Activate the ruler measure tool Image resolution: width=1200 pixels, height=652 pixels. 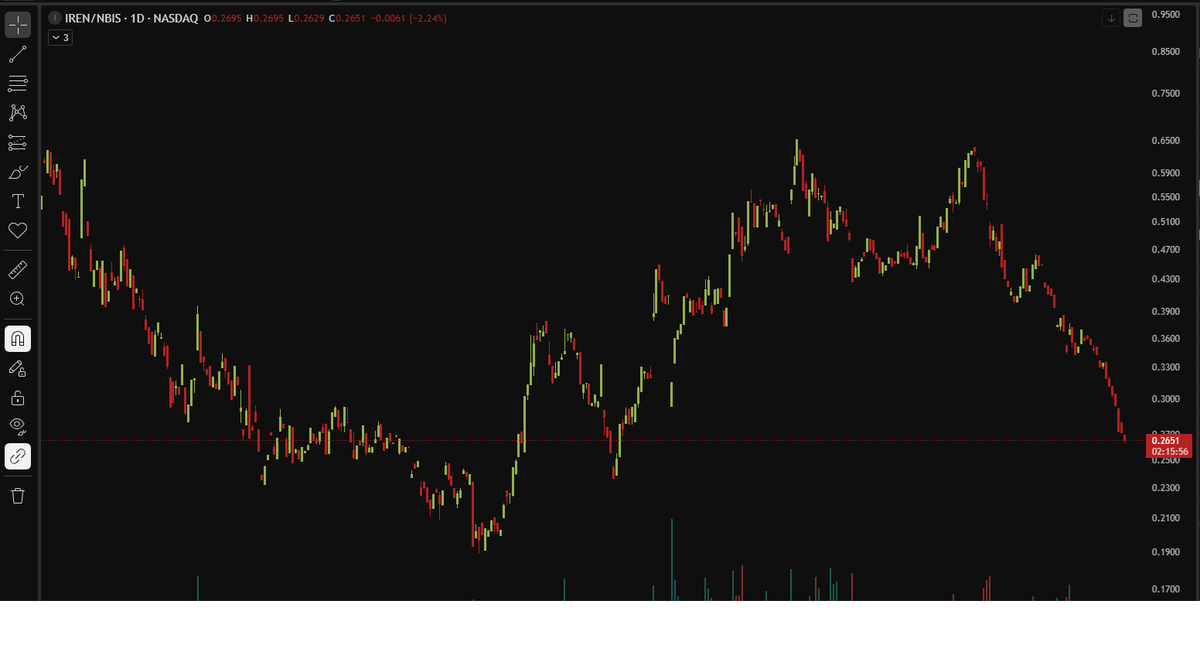pyautogui.click(x=18, y=269)
